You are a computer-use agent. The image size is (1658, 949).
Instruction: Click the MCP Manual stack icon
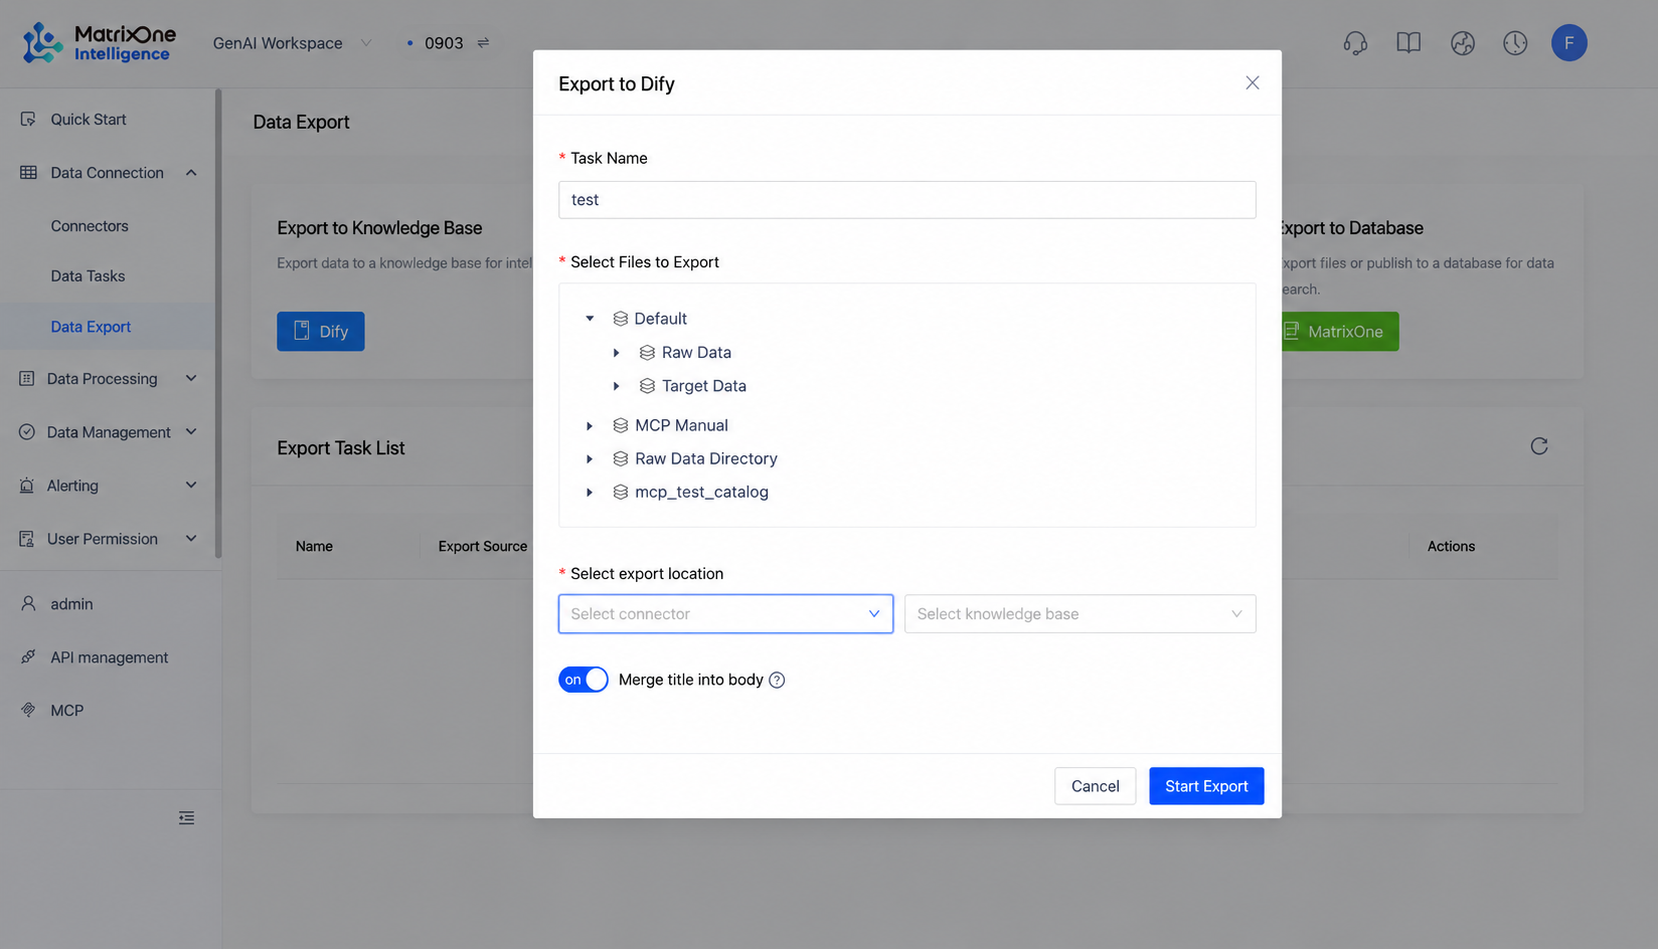[620, 426]
